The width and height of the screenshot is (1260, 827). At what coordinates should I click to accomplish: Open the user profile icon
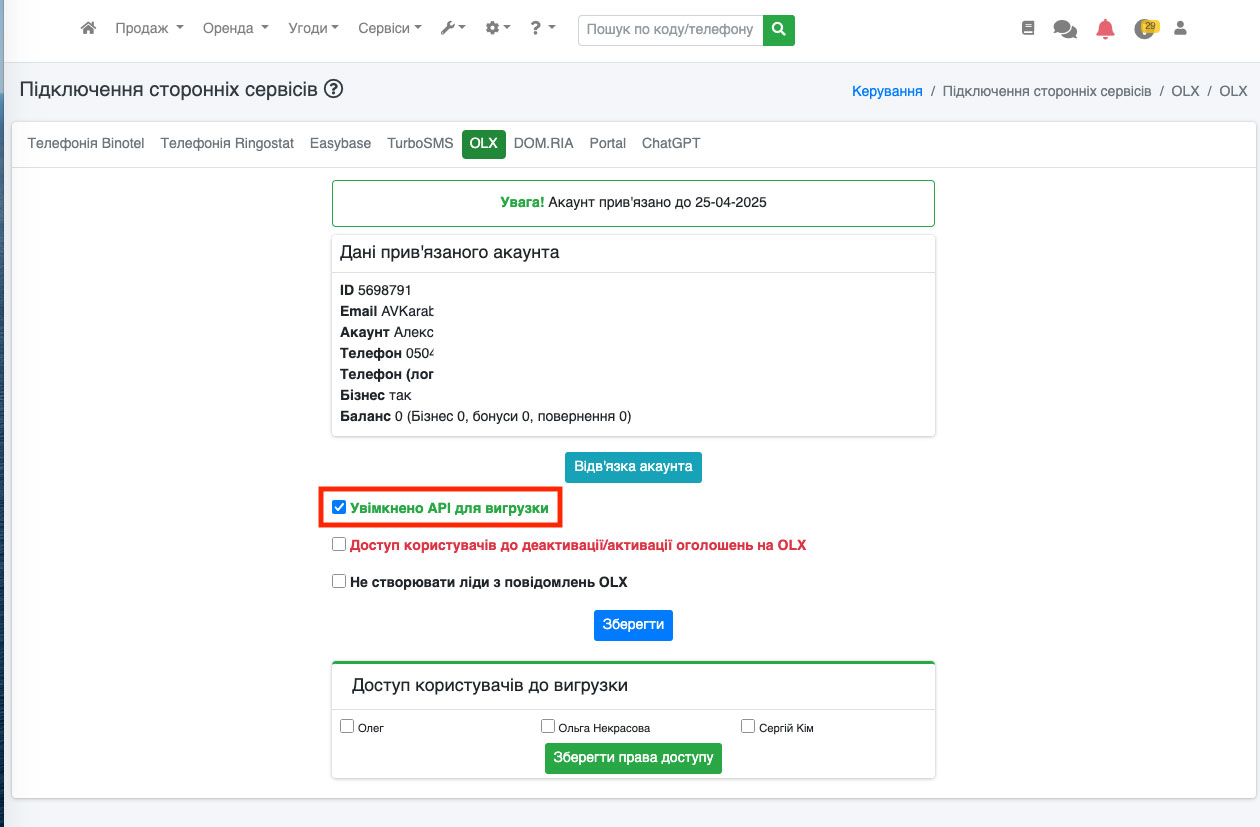click(x=1180, y=29)
